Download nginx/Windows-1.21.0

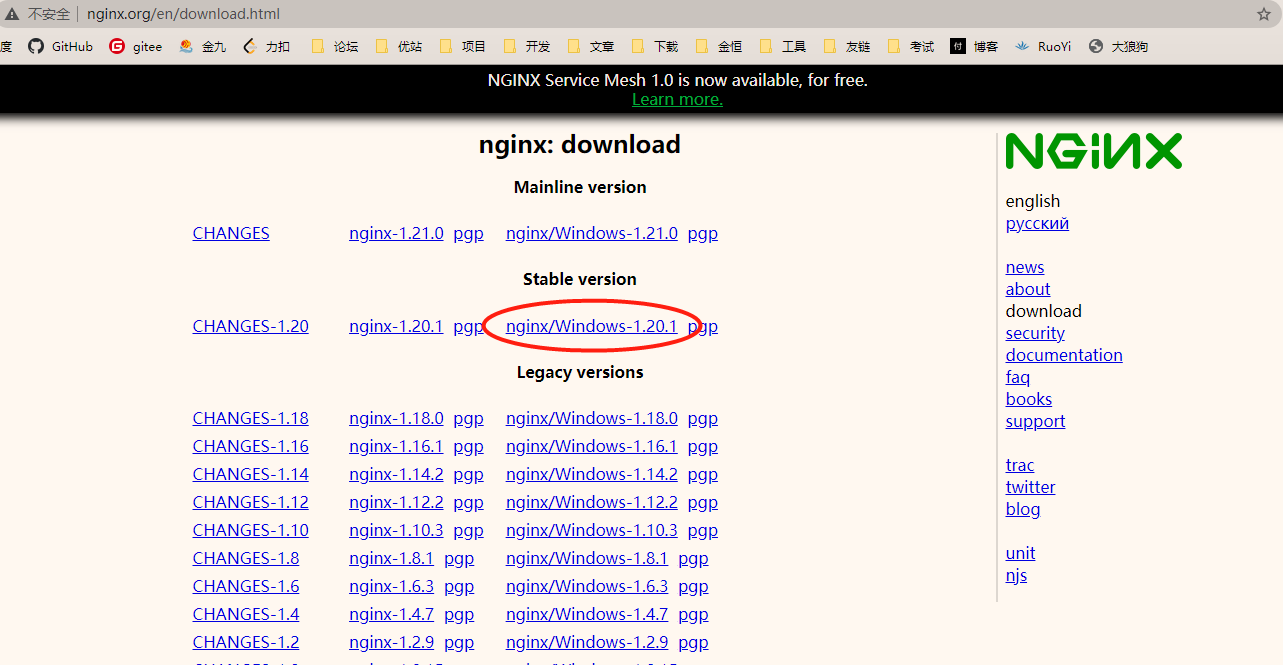coord(592,233)
